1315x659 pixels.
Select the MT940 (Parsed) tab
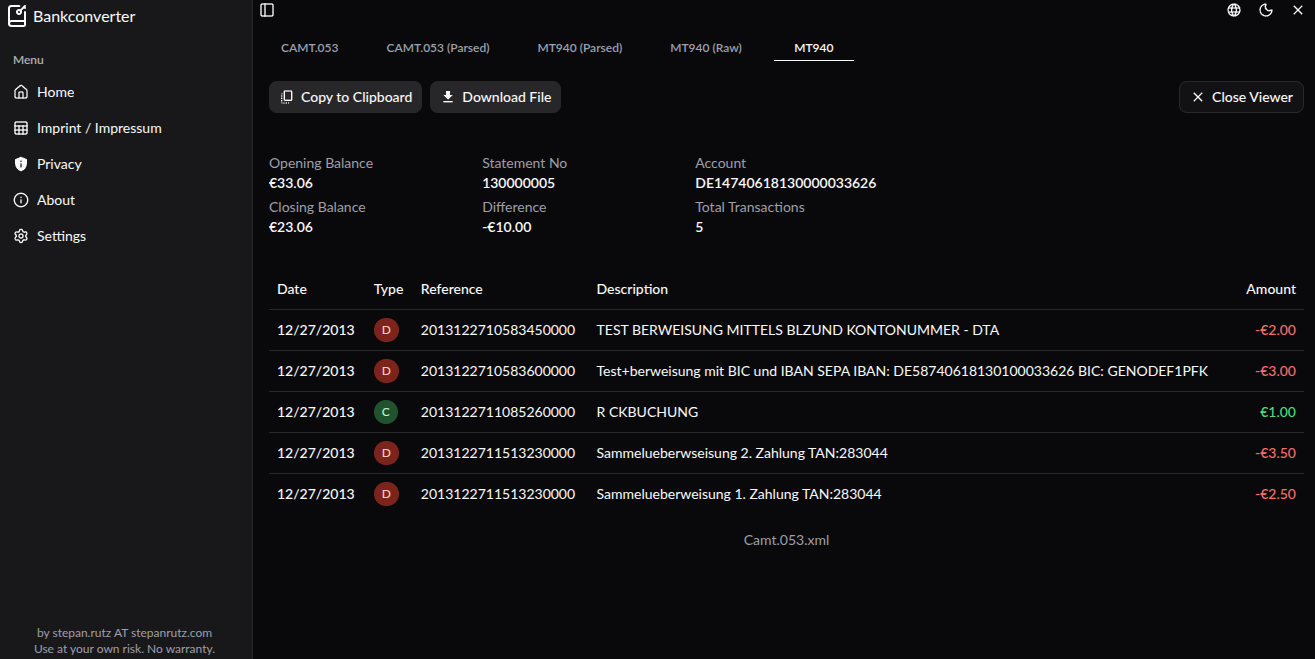click(x=580, y=48)
